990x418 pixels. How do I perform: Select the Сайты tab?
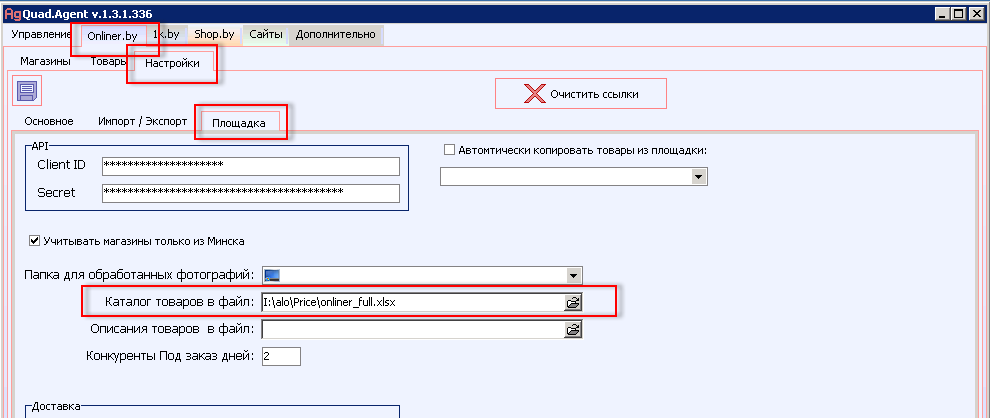tap(266, 35)
